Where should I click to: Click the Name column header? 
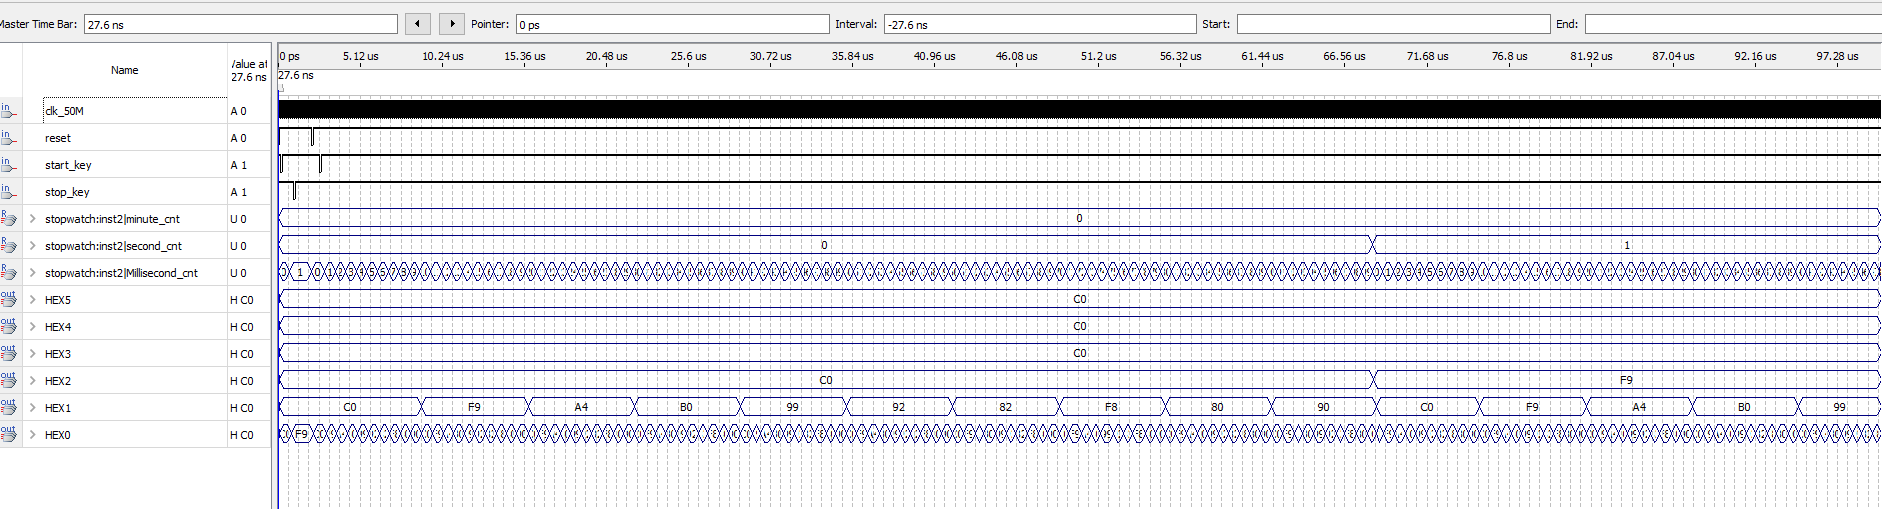tap(125, 70)
